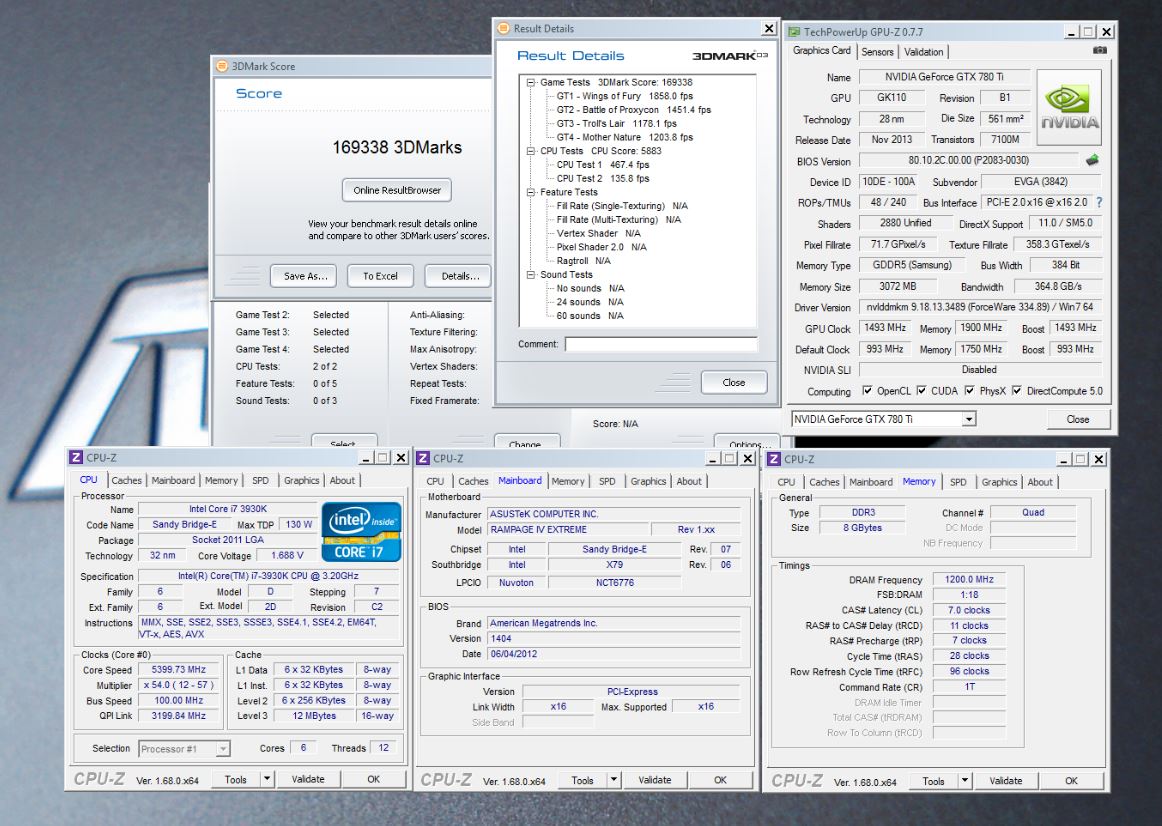This screenshot has height=826, width=1162.
Task: Click the CPU-Z icon in Memory window title bar
Action: (x=774, y=459)
